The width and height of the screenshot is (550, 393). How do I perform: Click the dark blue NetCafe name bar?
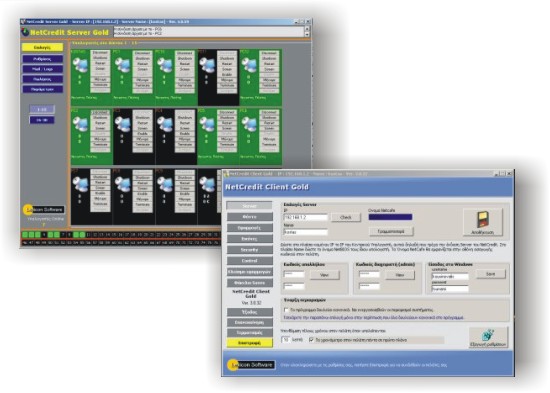tap(390, 217)
